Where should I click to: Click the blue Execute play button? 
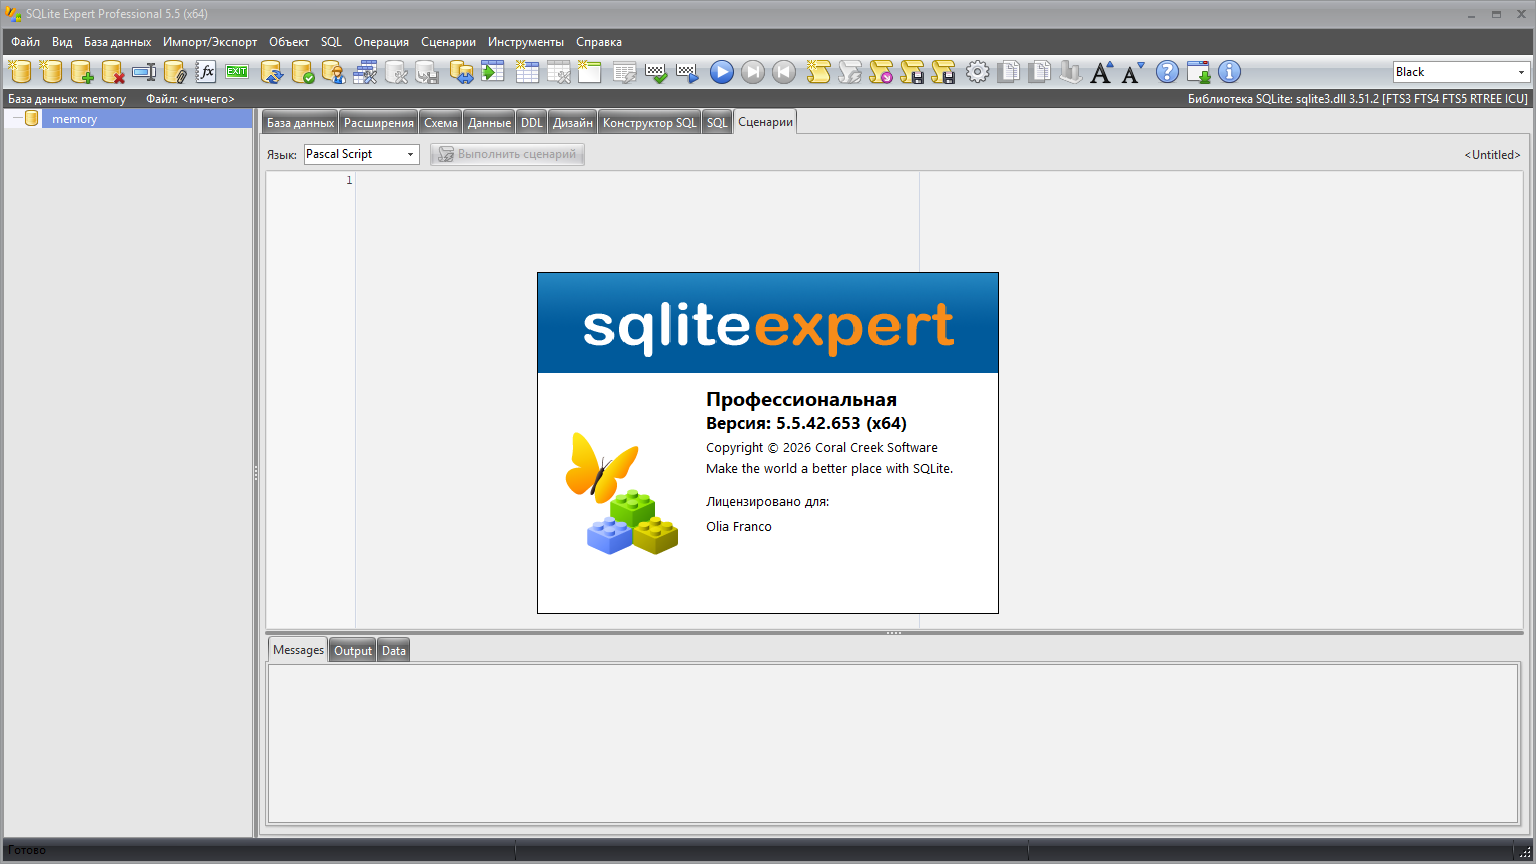[722, 72]
